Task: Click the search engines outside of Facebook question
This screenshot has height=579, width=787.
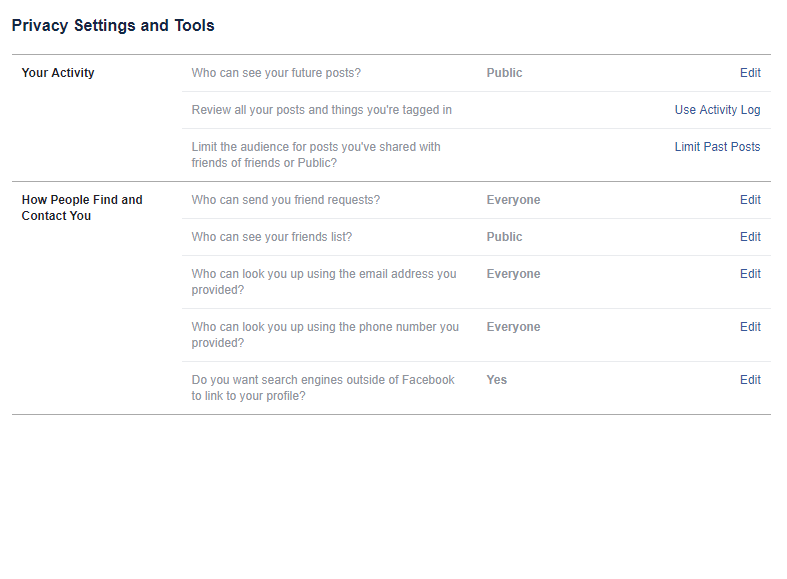Action: (323, 388)
